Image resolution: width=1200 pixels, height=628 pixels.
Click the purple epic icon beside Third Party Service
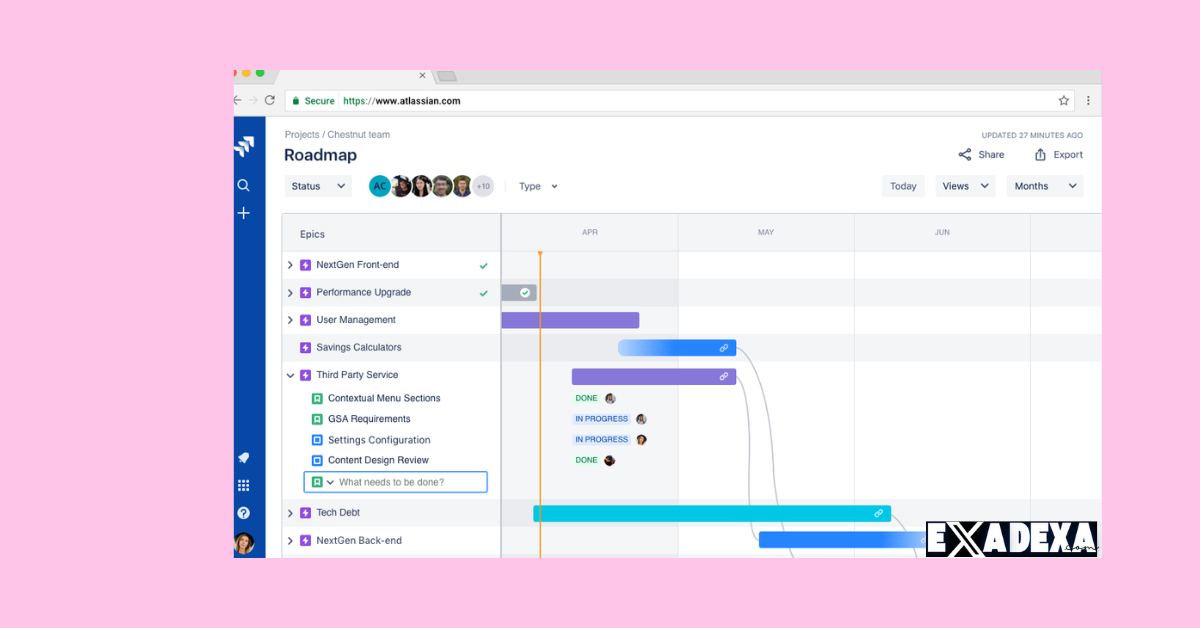click(x=306, y=374)
